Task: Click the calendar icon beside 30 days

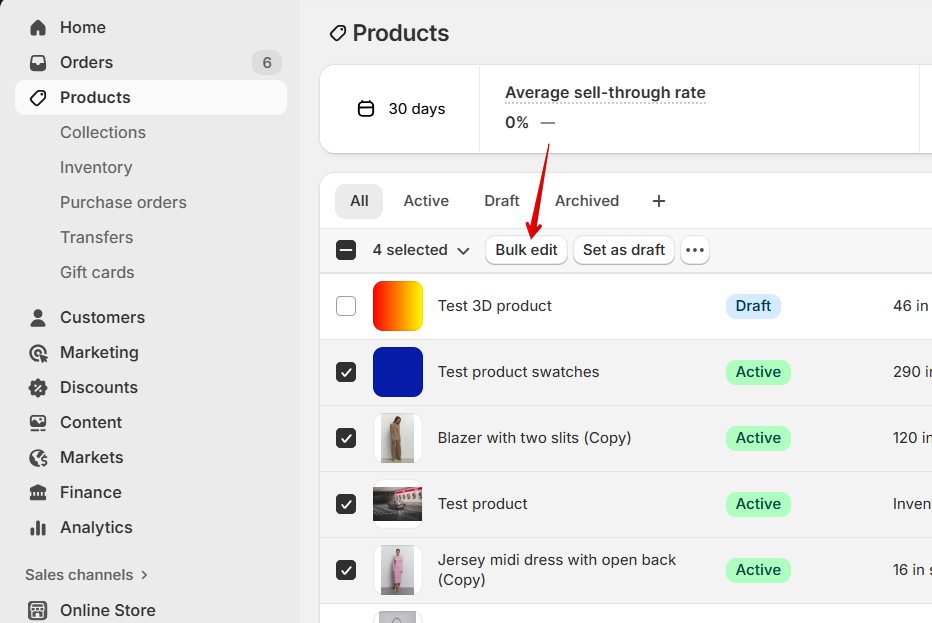Action: [x=366, y=109]
